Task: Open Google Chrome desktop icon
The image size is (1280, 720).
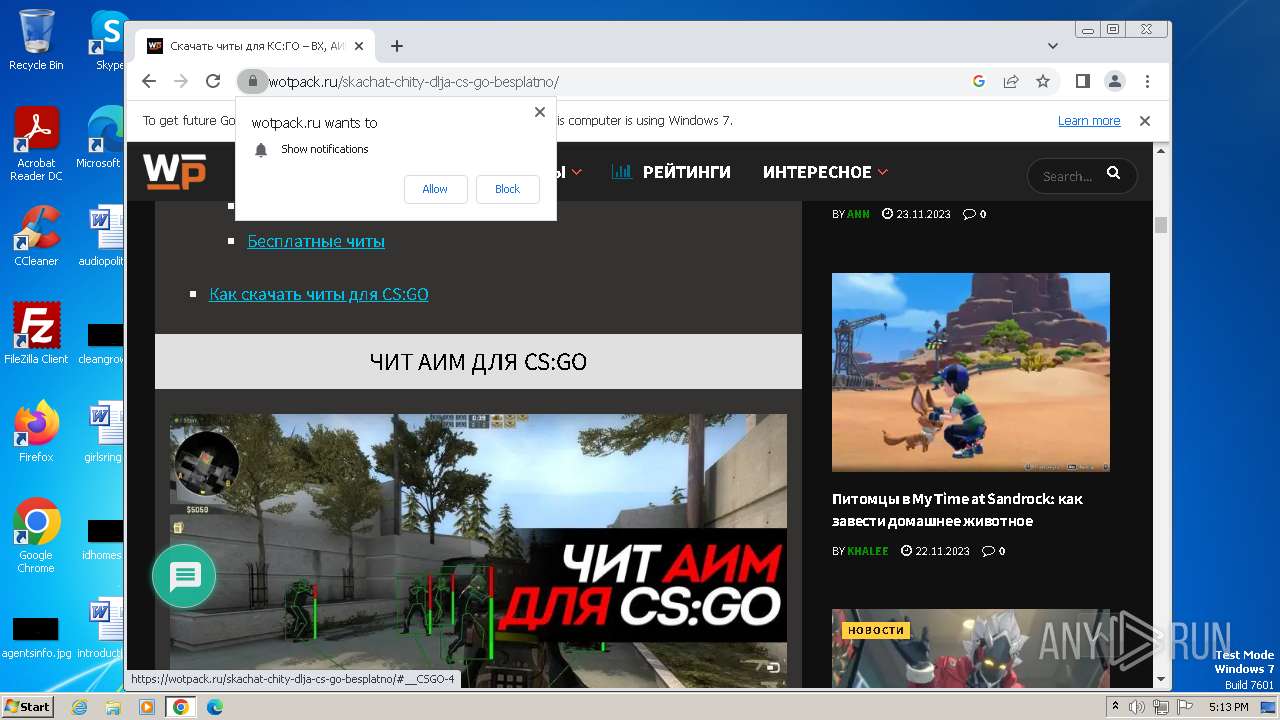Action: (36, 536)
